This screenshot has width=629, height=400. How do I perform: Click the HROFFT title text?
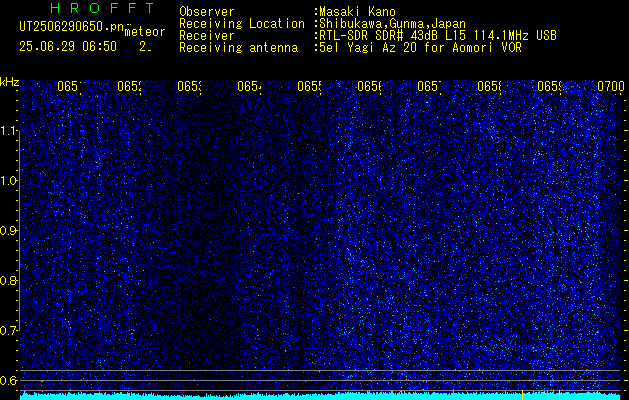pos(103,8)
